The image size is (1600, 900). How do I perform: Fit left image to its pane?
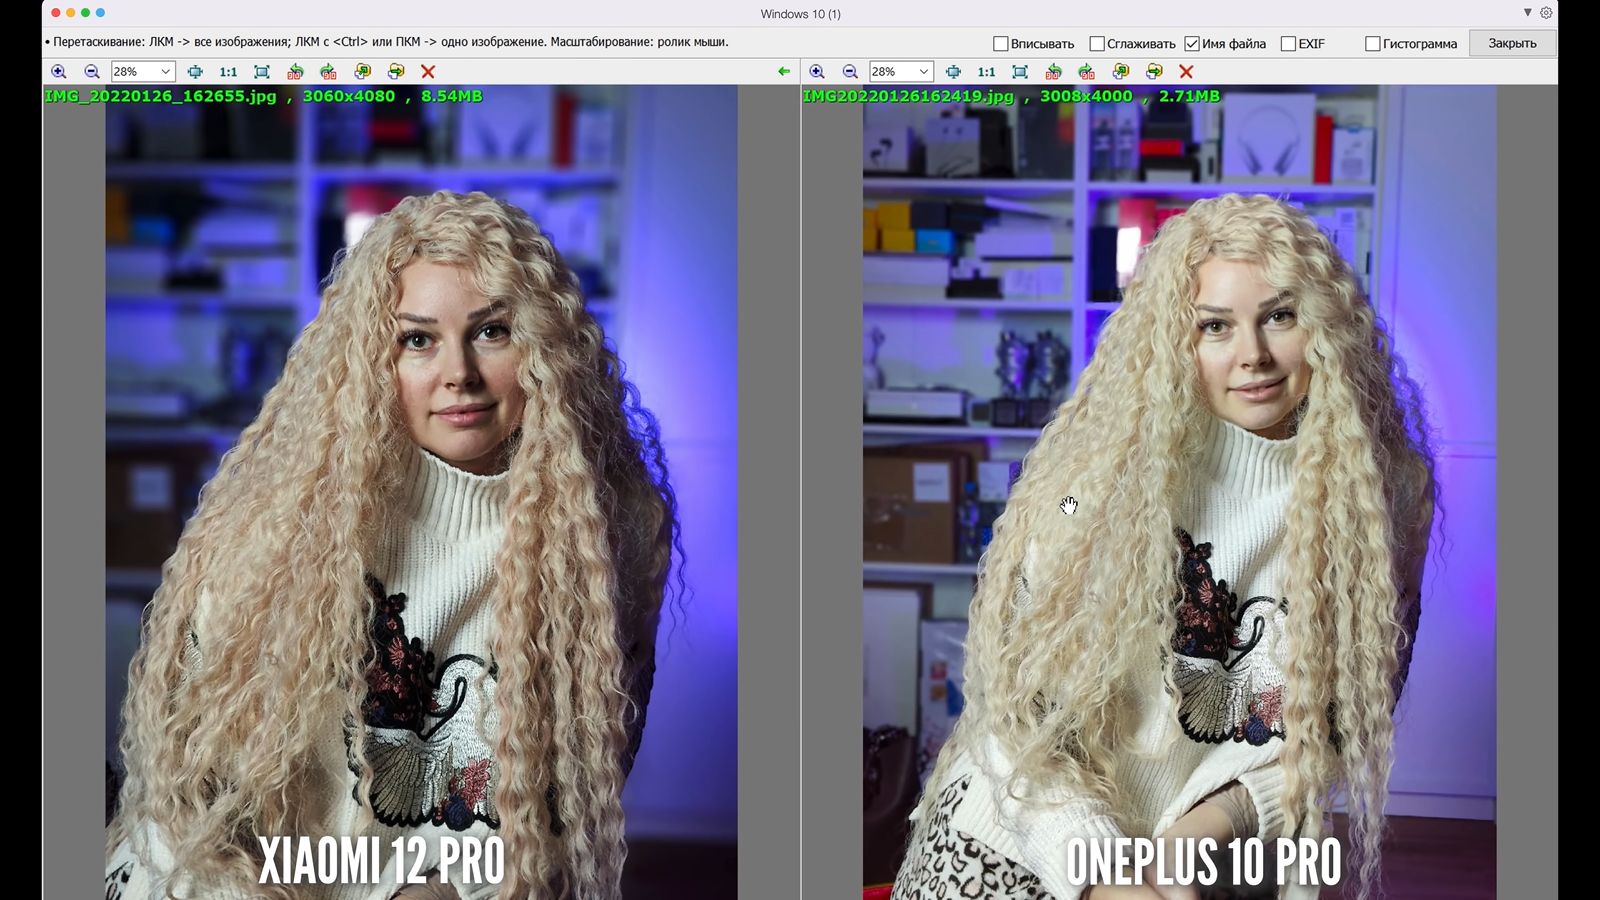[x=262, y=72]
